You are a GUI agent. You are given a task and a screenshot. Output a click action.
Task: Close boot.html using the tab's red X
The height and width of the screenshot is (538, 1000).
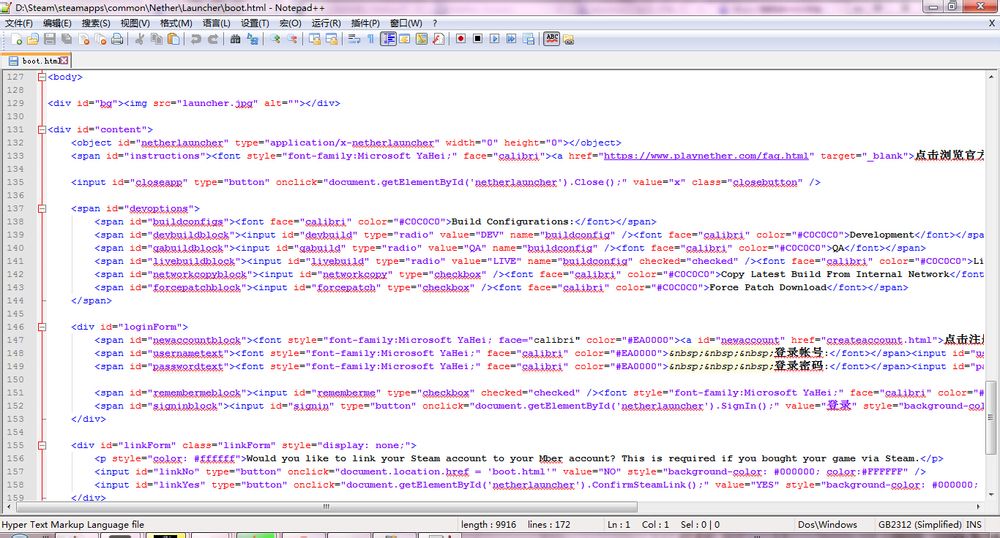pos(65,61)
